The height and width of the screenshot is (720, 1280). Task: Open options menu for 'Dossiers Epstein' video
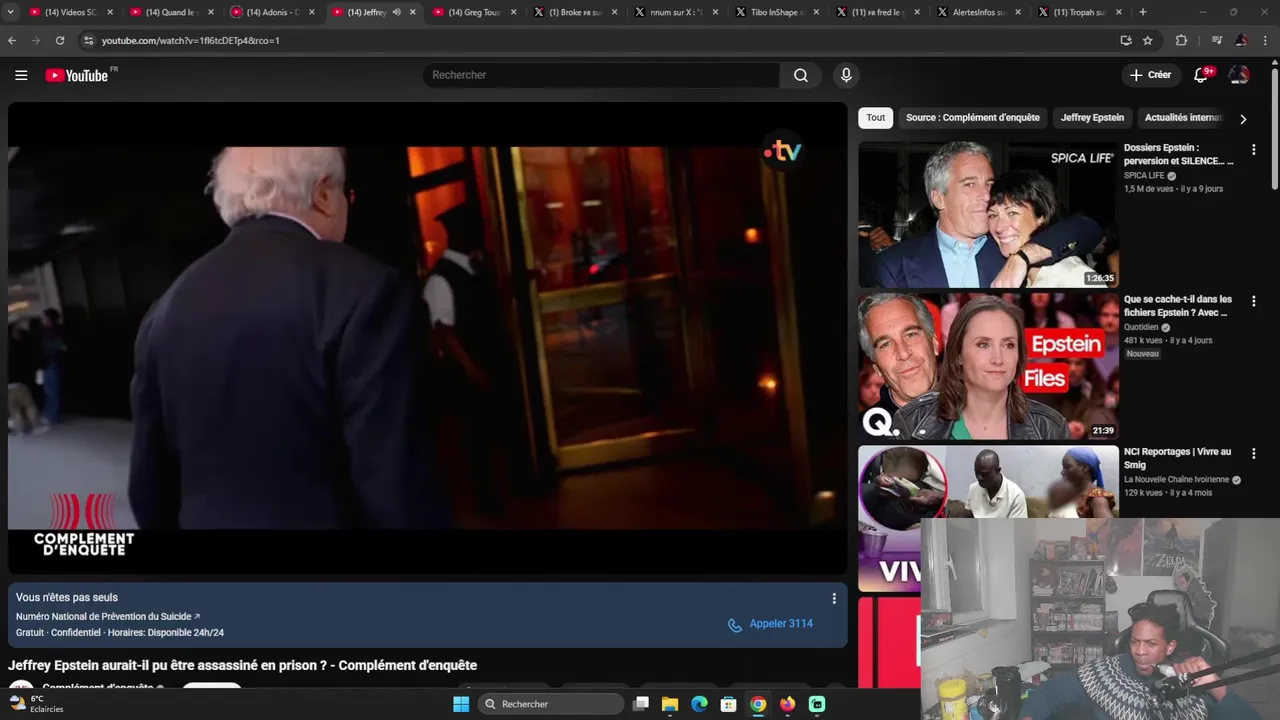(x=1253, y=150)
